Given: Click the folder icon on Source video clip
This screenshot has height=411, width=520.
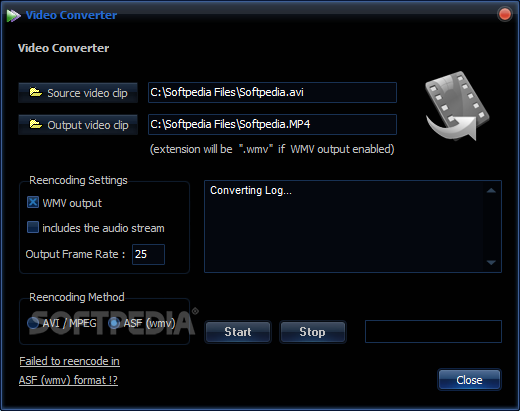Looking at the screenshot, I should point(36,92).
